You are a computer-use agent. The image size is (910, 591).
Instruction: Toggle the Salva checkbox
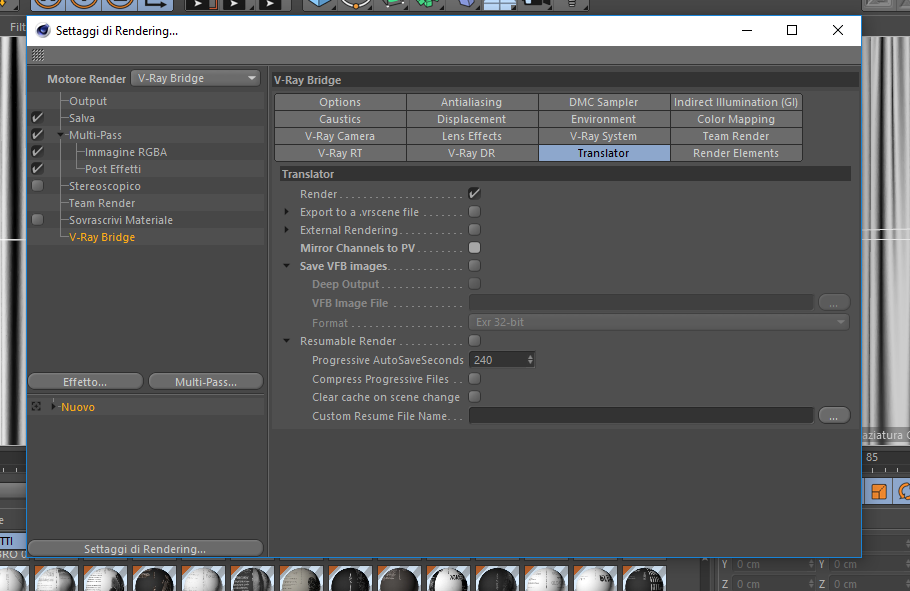38,118
